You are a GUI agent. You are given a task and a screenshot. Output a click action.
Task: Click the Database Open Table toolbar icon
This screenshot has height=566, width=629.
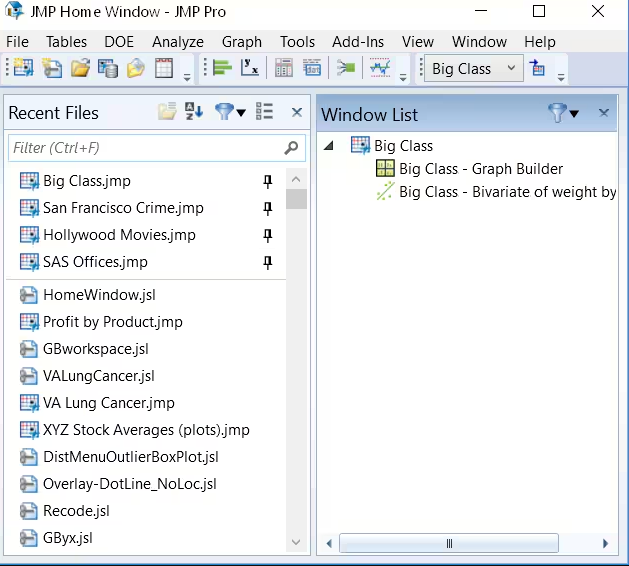pos(108,68)
